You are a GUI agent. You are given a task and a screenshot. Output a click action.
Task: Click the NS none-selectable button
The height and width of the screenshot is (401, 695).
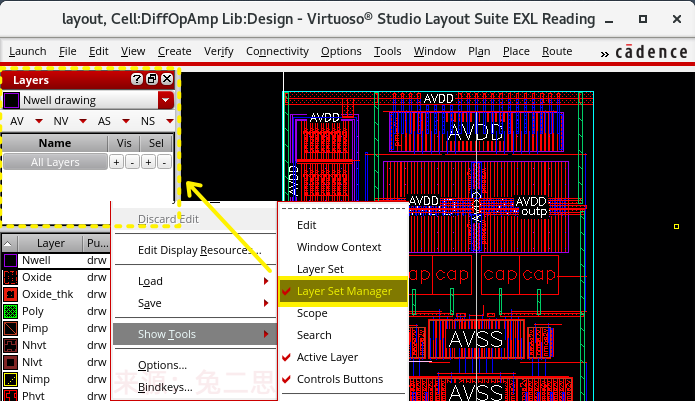pos(148,121)
